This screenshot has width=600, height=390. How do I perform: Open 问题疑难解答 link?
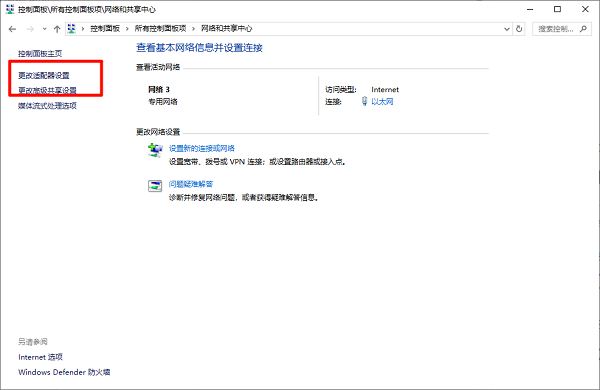coord(191,184)
